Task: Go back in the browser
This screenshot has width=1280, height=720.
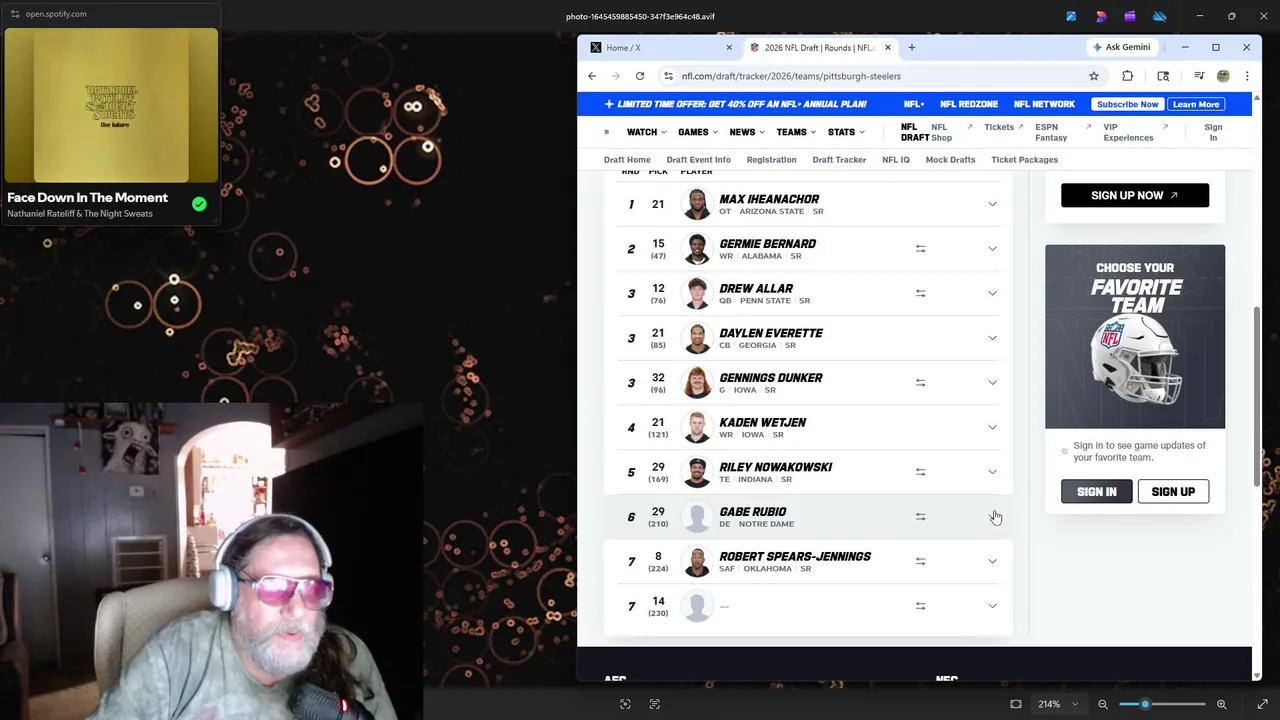Action: [x=592, y=76]
